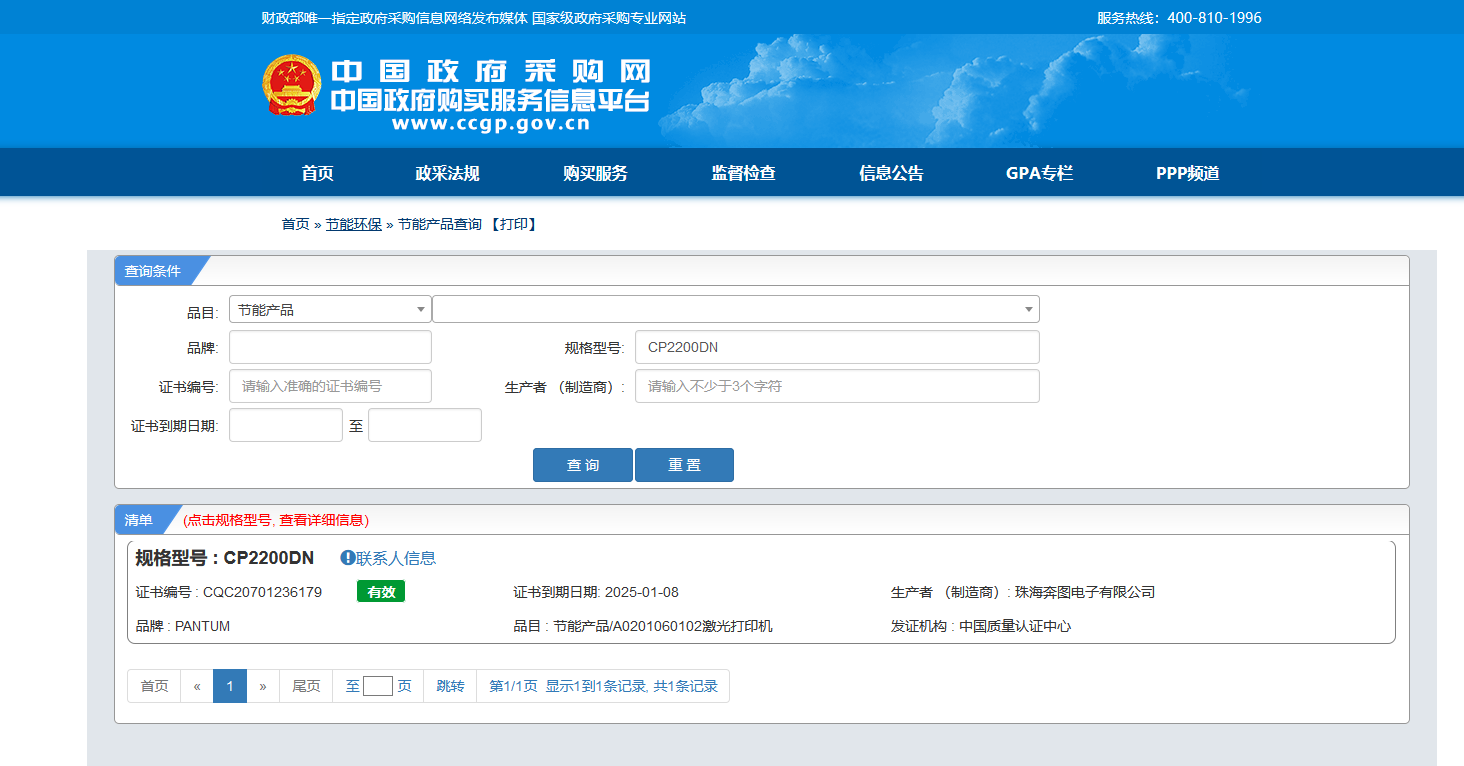Image resolution: width=1464 pixels, height=766 pixels.
Task: Focus the 品牌 brand input field
Action: [330, 347]
